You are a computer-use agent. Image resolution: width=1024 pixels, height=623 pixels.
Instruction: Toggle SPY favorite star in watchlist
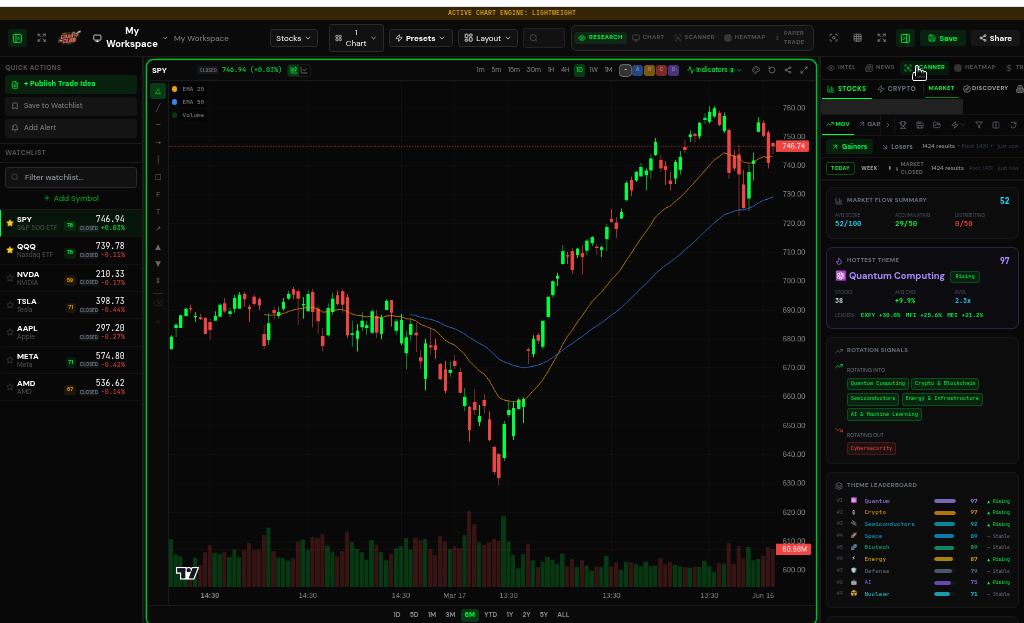click(x=10, y=223)
